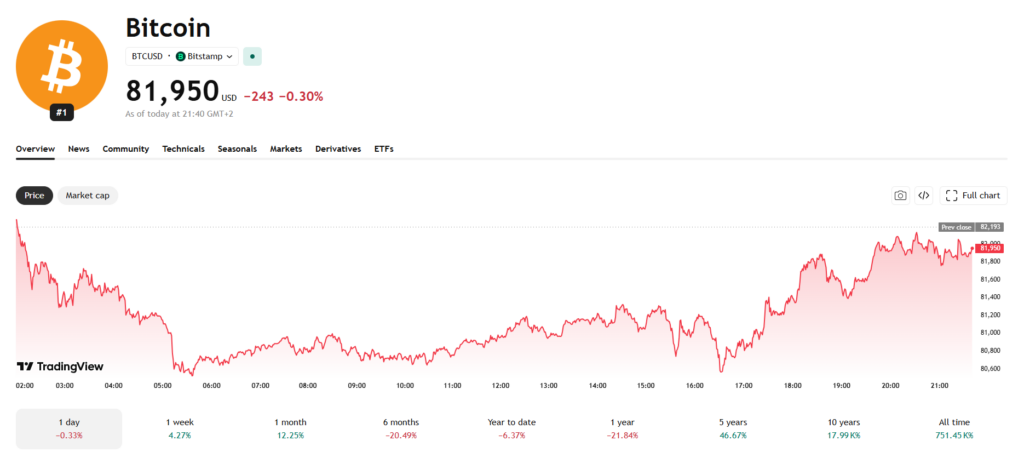Click the 02:00 time axis label

tap(25, 386)
